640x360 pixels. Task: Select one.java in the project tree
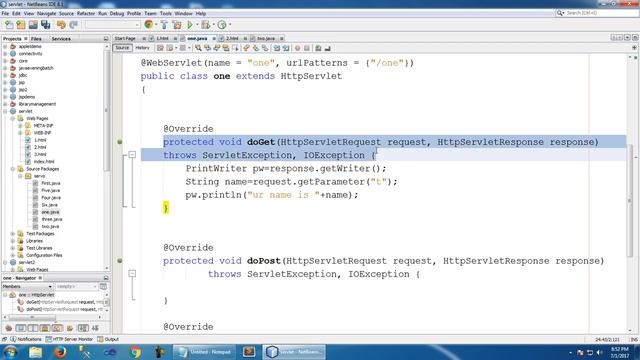51,212
